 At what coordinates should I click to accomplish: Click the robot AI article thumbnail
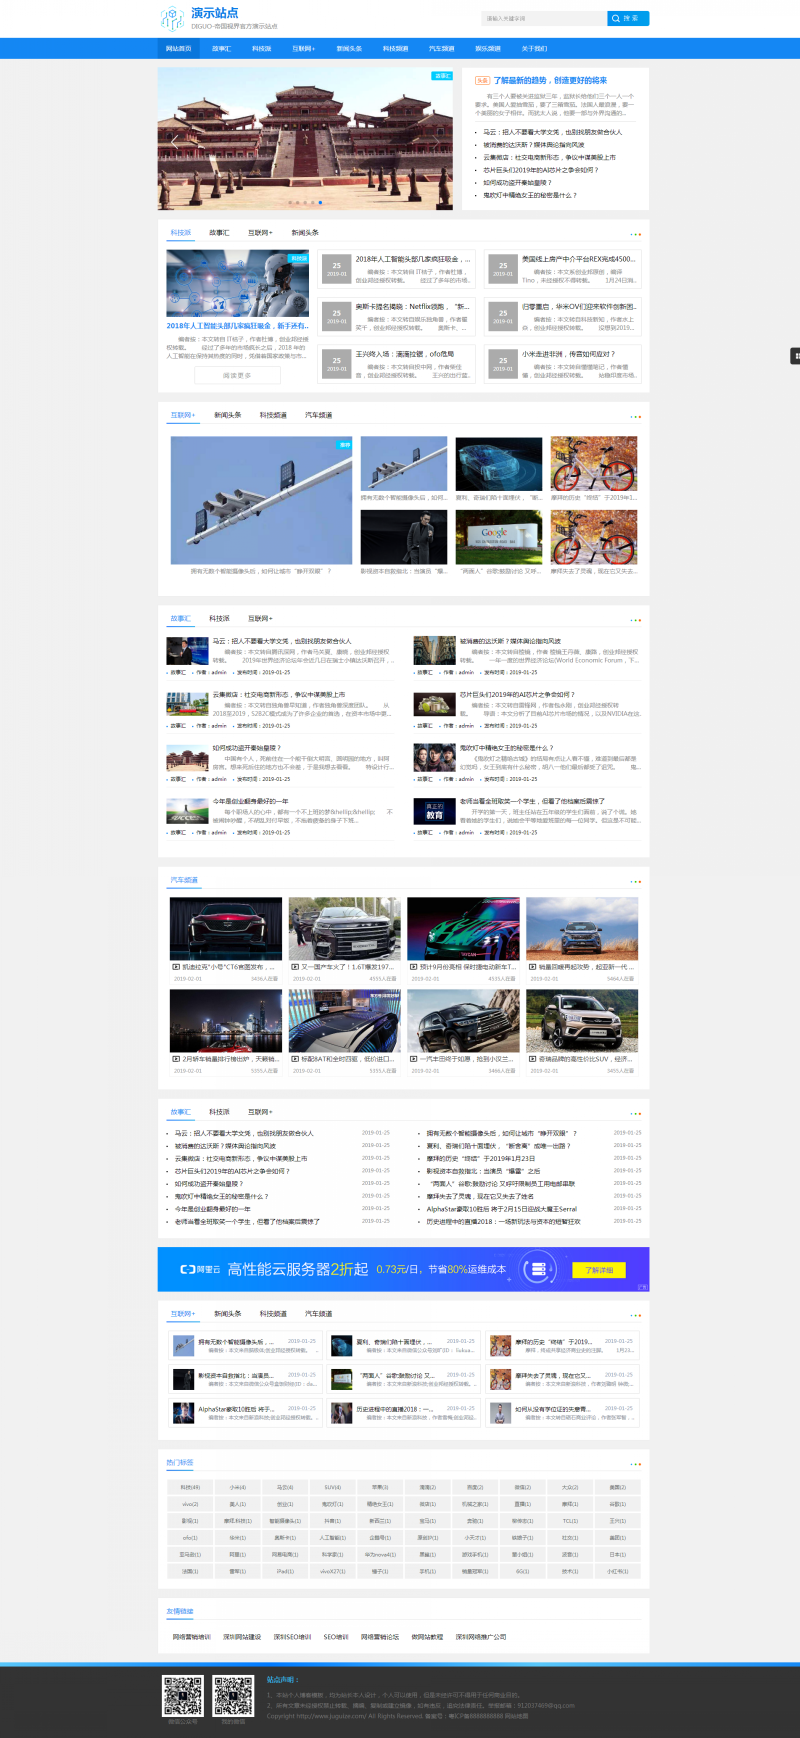click(x=237, y=284)
